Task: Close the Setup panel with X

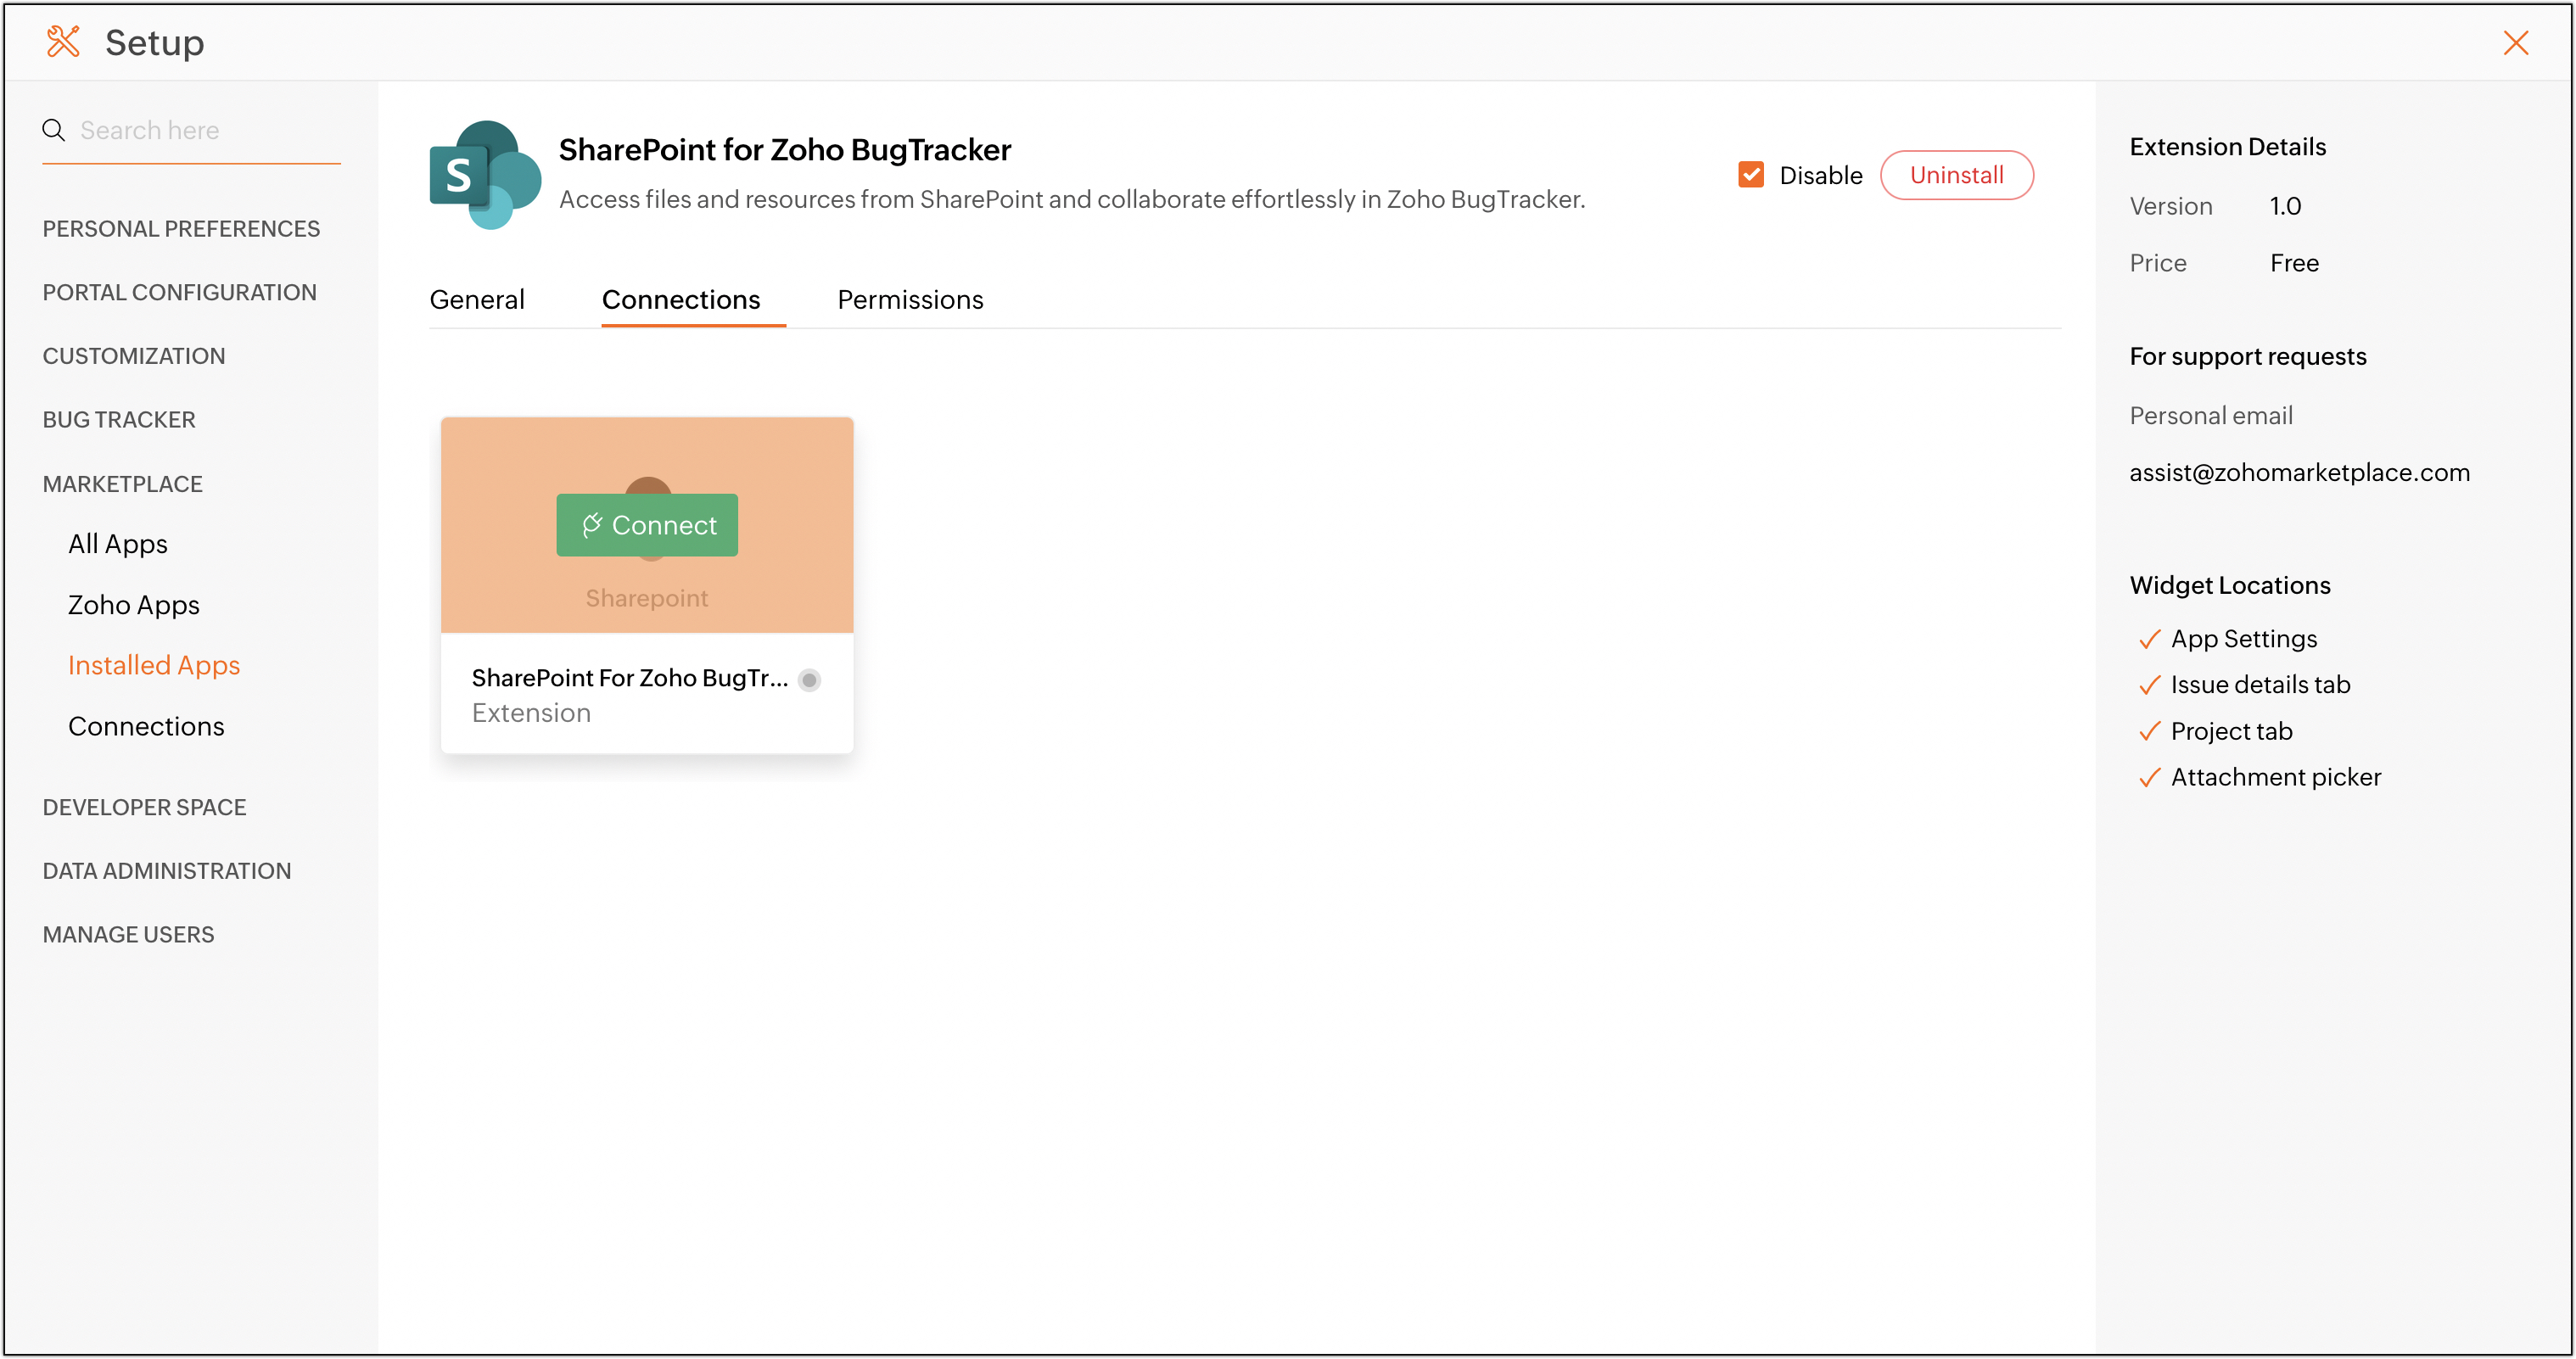Action: pos(2515,43)
